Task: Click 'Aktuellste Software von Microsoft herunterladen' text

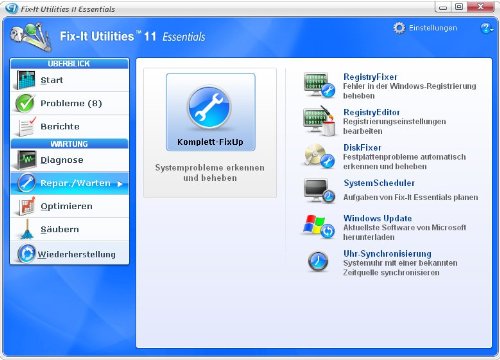Action: pos(405,232)
